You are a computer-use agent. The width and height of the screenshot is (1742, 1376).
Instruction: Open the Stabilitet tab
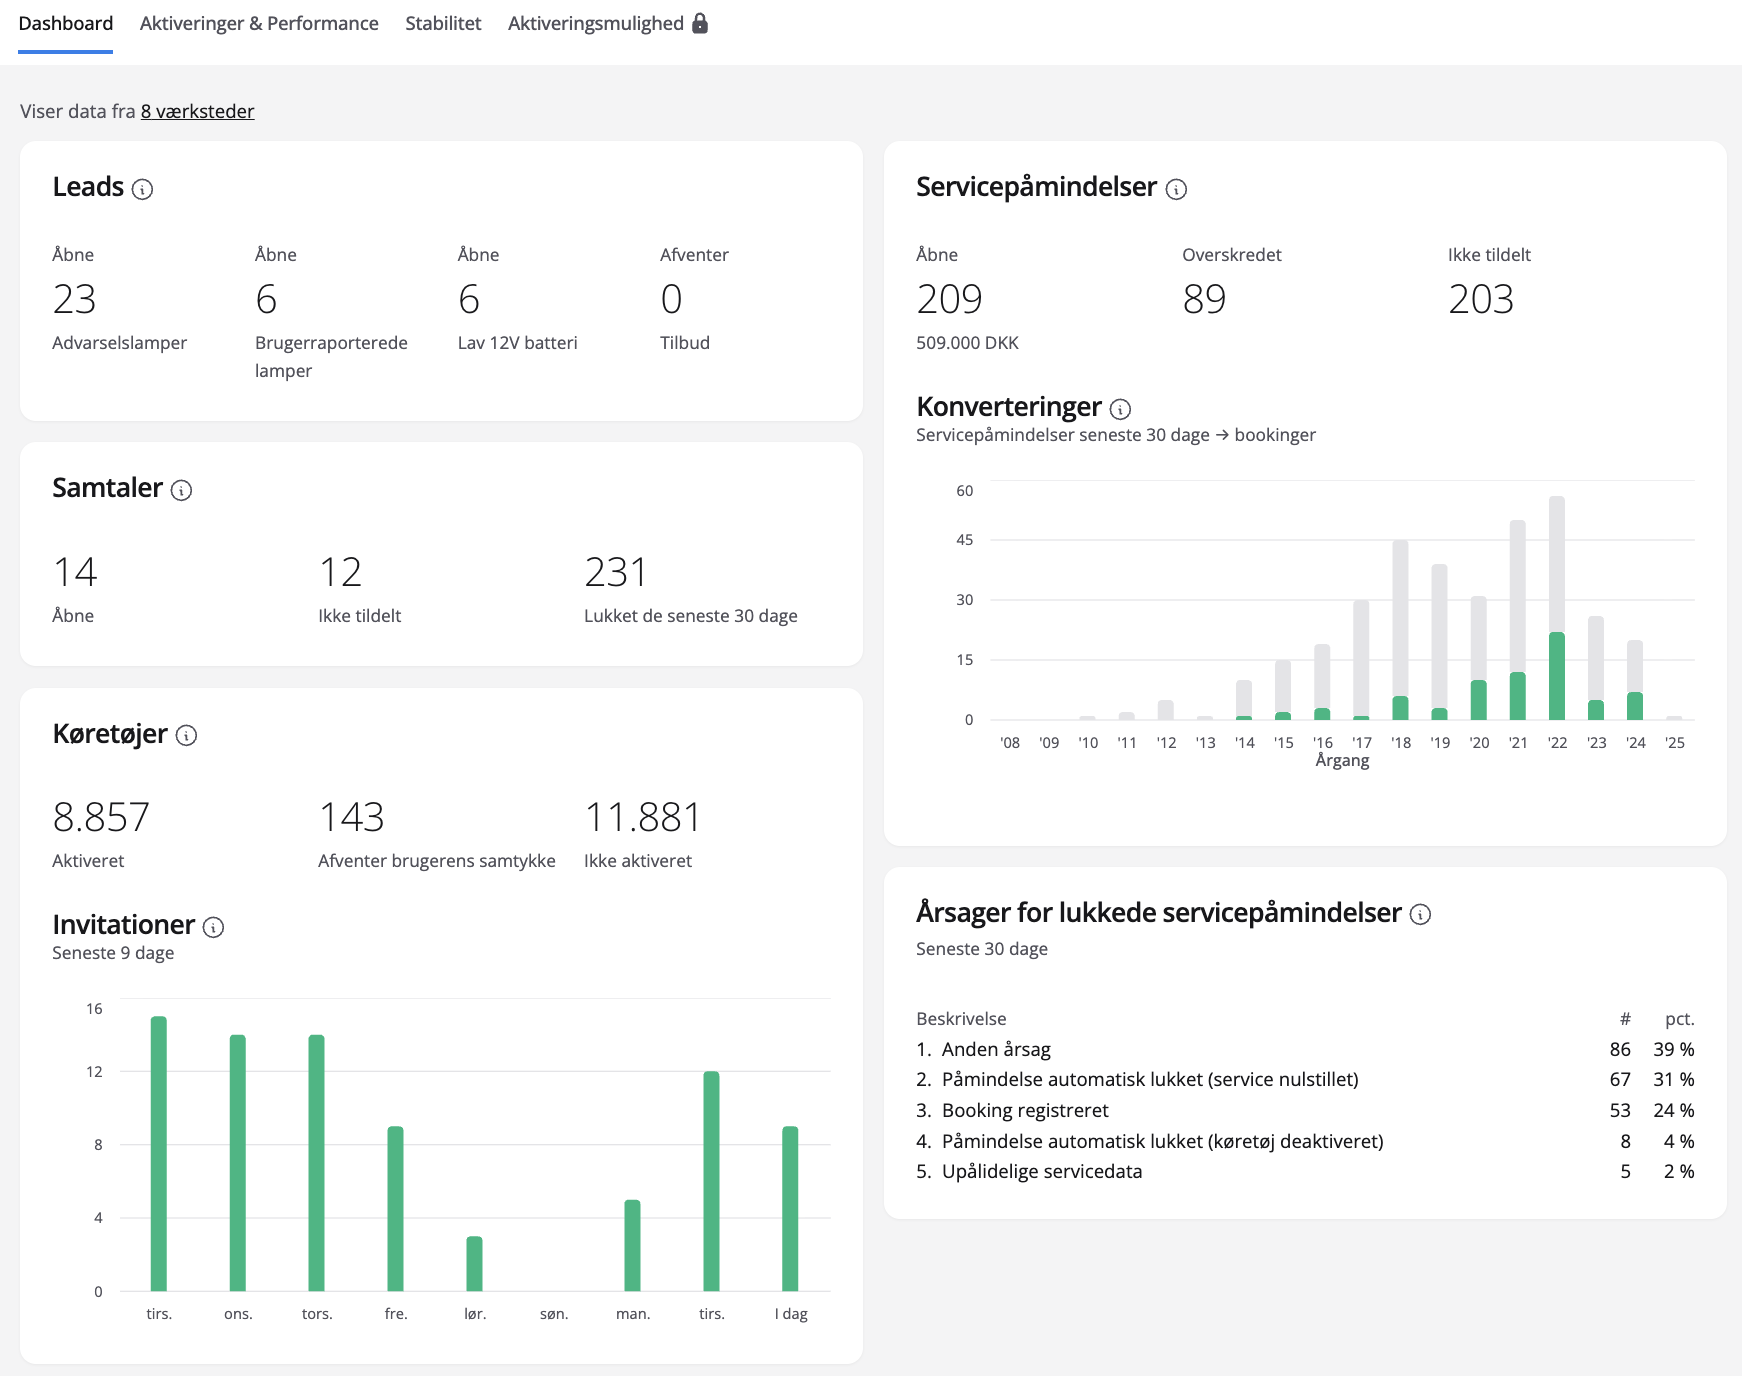(x=443, y=23)
